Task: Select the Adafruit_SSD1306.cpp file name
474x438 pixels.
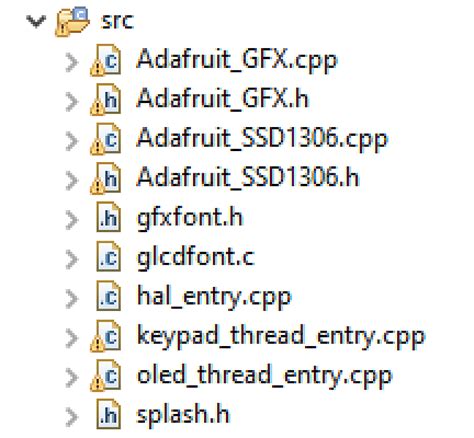Action: pos(263,141)
